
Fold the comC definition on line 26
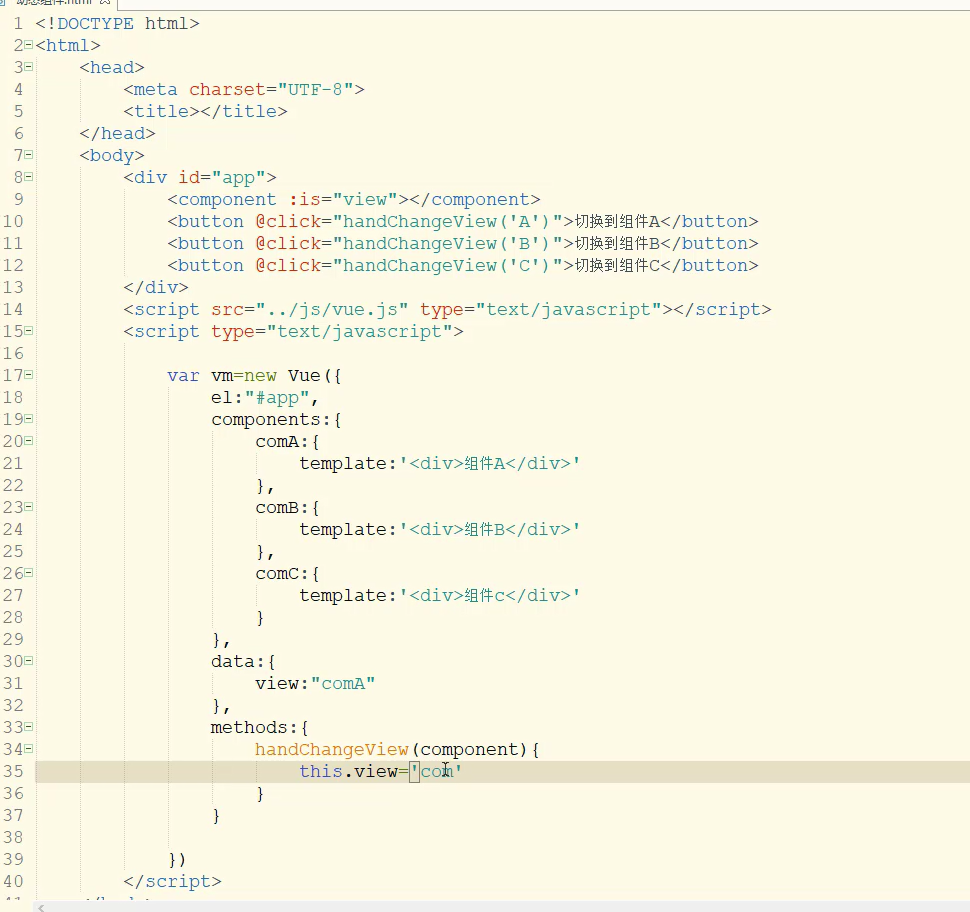pyautogui.click(x=28, y=573)
